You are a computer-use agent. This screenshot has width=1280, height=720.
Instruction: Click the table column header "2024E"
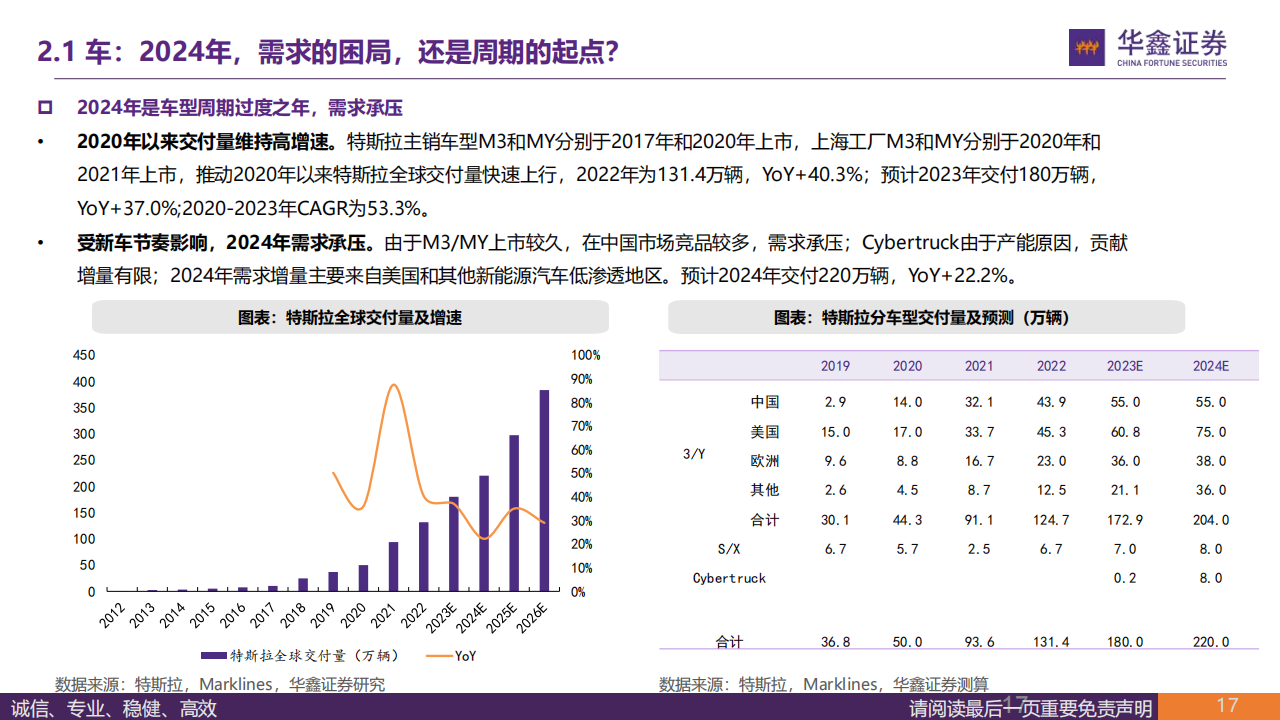pyautogui.click(x=1210, y=366)
